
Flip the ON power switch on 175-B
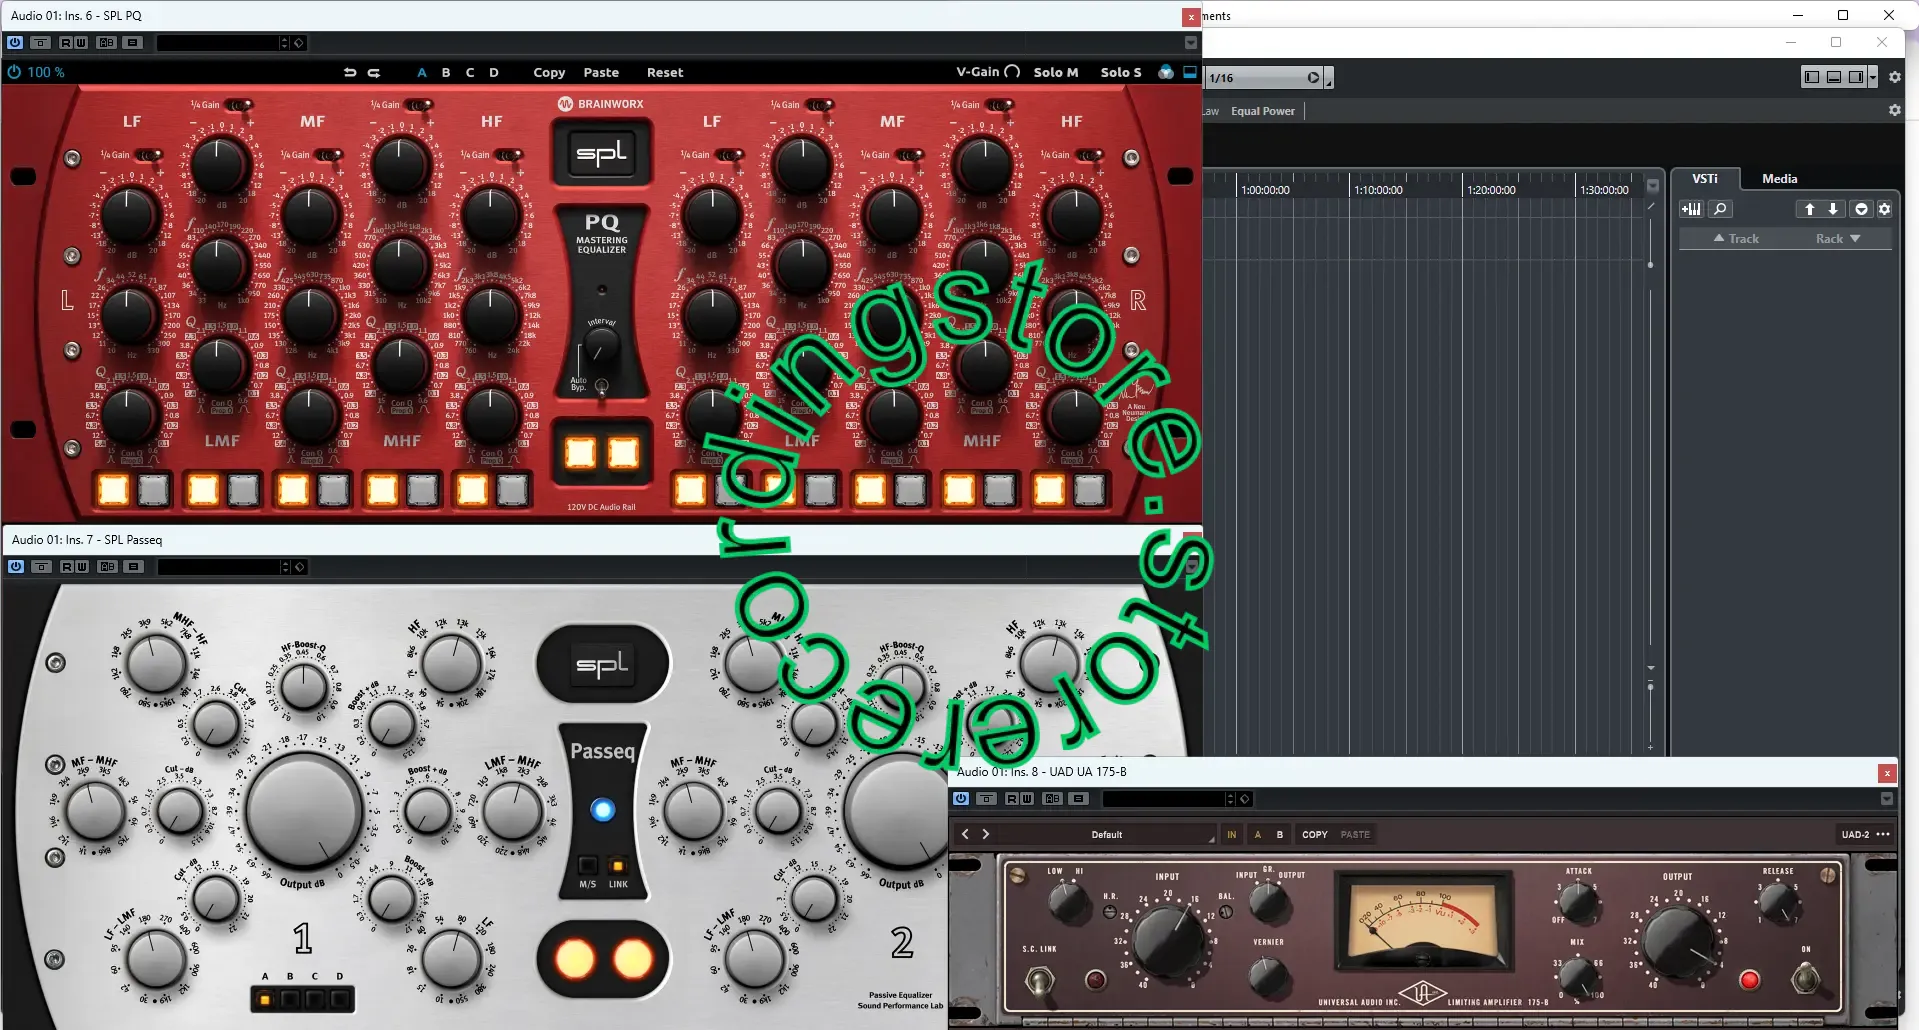click(1806, 976)
